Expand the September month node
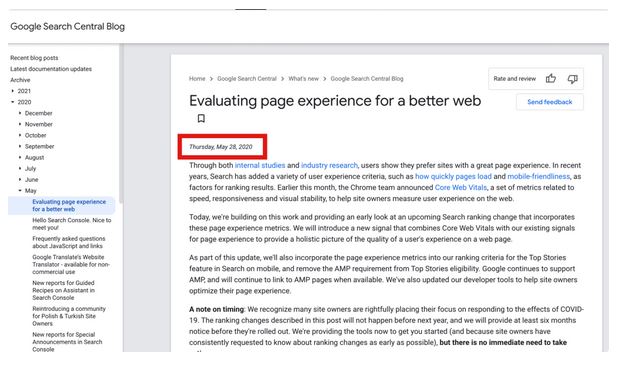This screenshot has height=374, width=622. click(x=20, y=147)
